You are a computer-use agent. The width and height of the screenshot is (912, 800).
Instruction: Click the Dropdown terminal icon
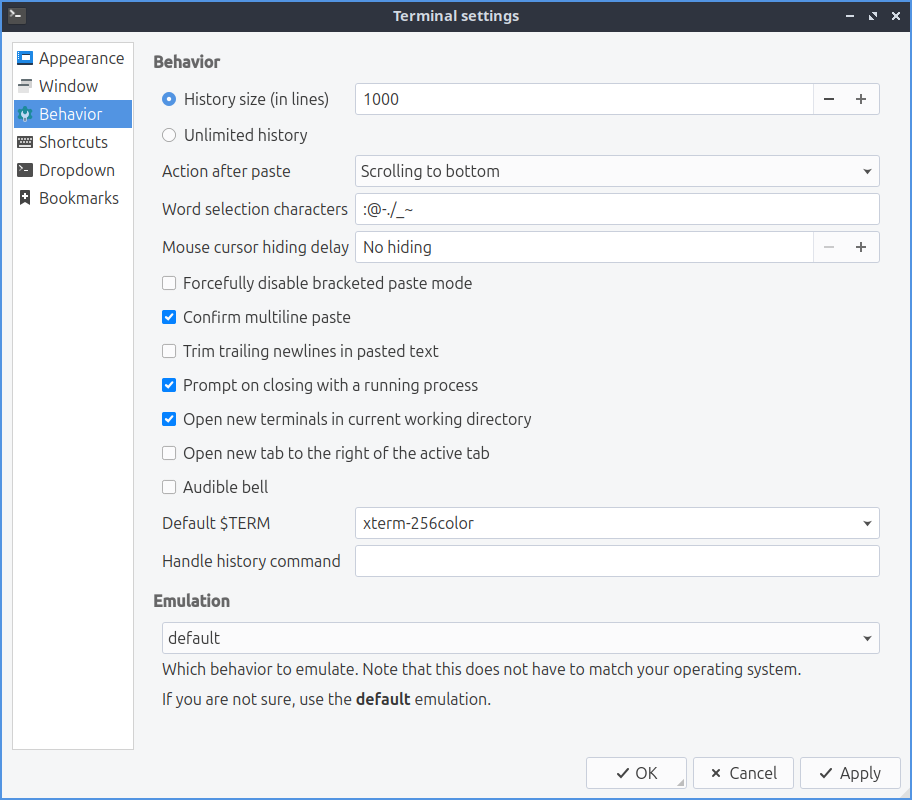click(x=25, y=170)
